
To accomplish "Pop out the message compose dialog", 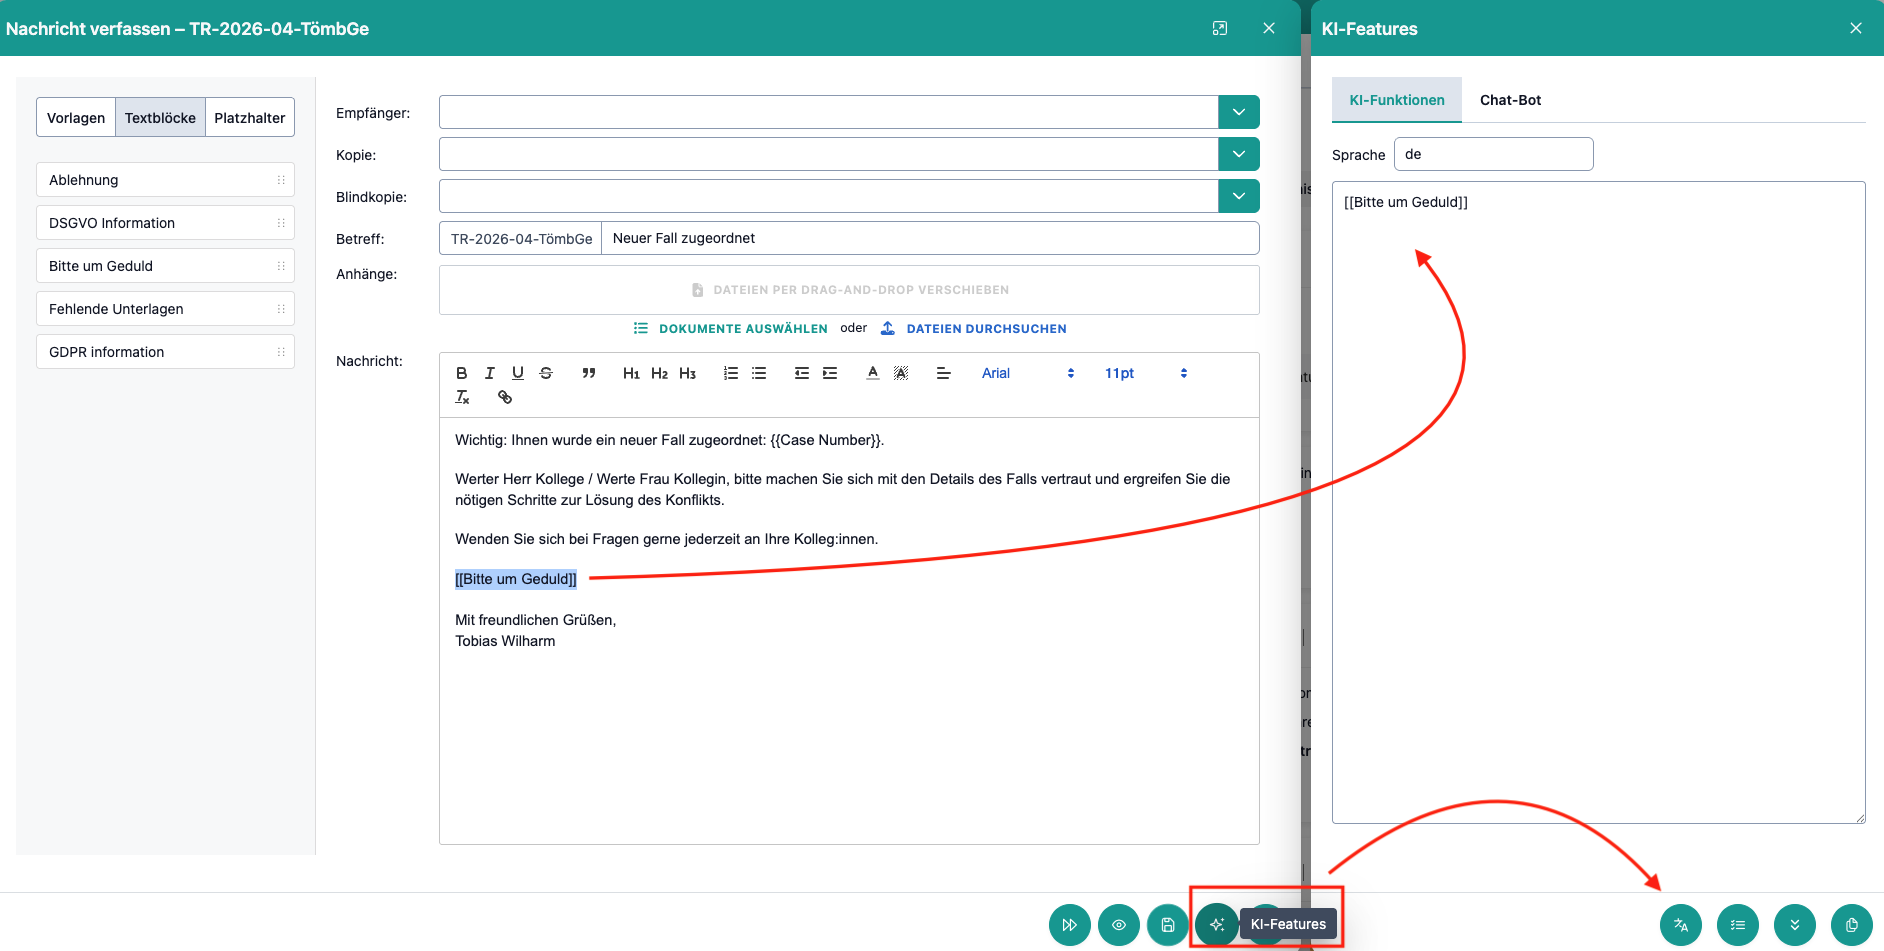I will [1220, 28].
